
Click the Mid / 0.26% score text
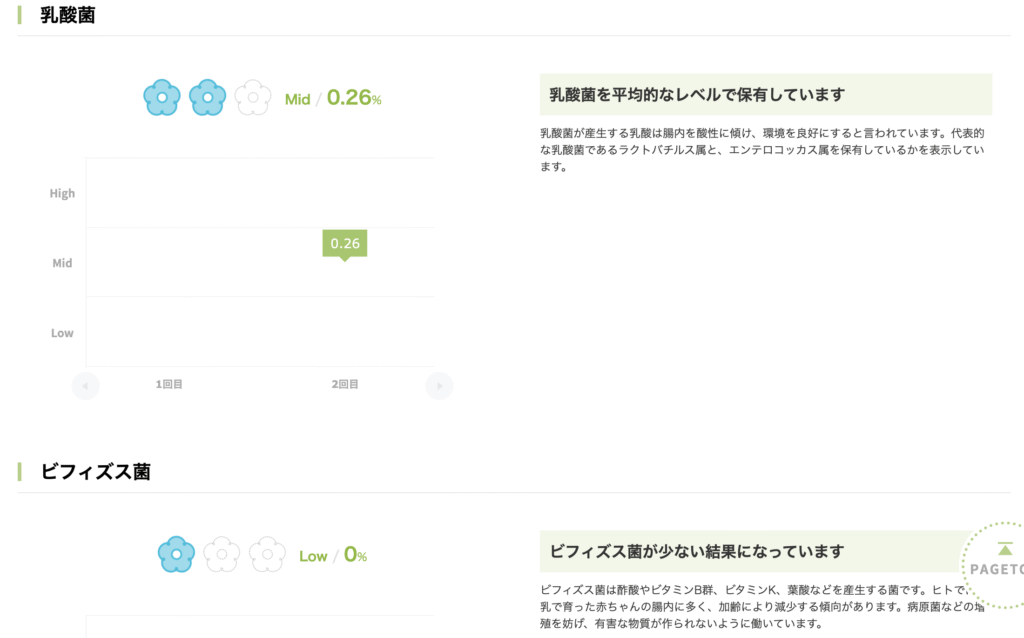(333, 98)
